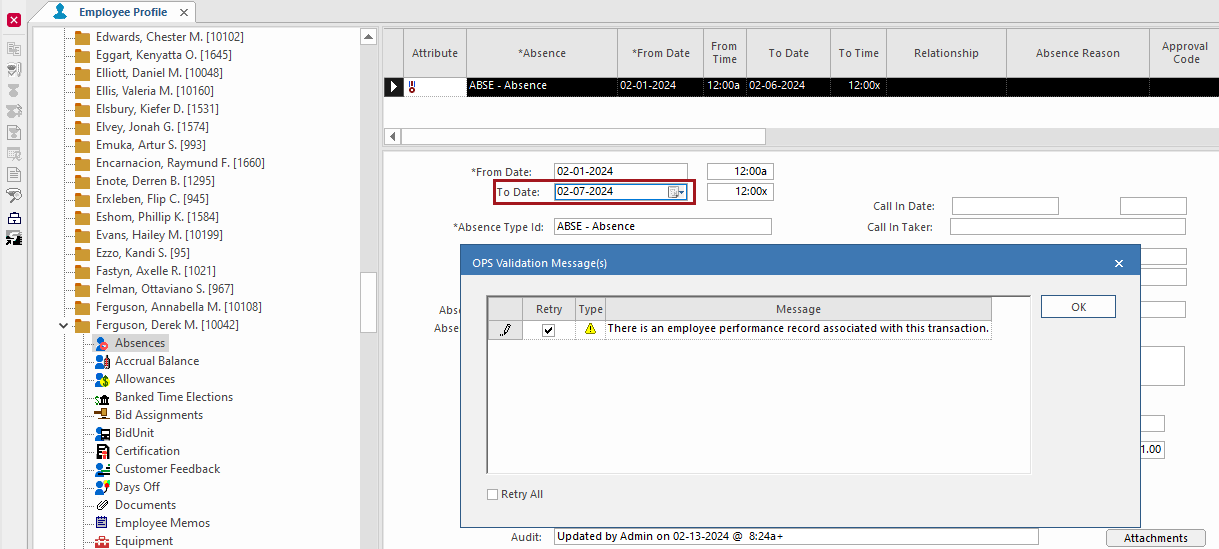Click the row selector arrow of the absence grid row
The width and height of the screenshot is (1219, 549).
(394, 87)
